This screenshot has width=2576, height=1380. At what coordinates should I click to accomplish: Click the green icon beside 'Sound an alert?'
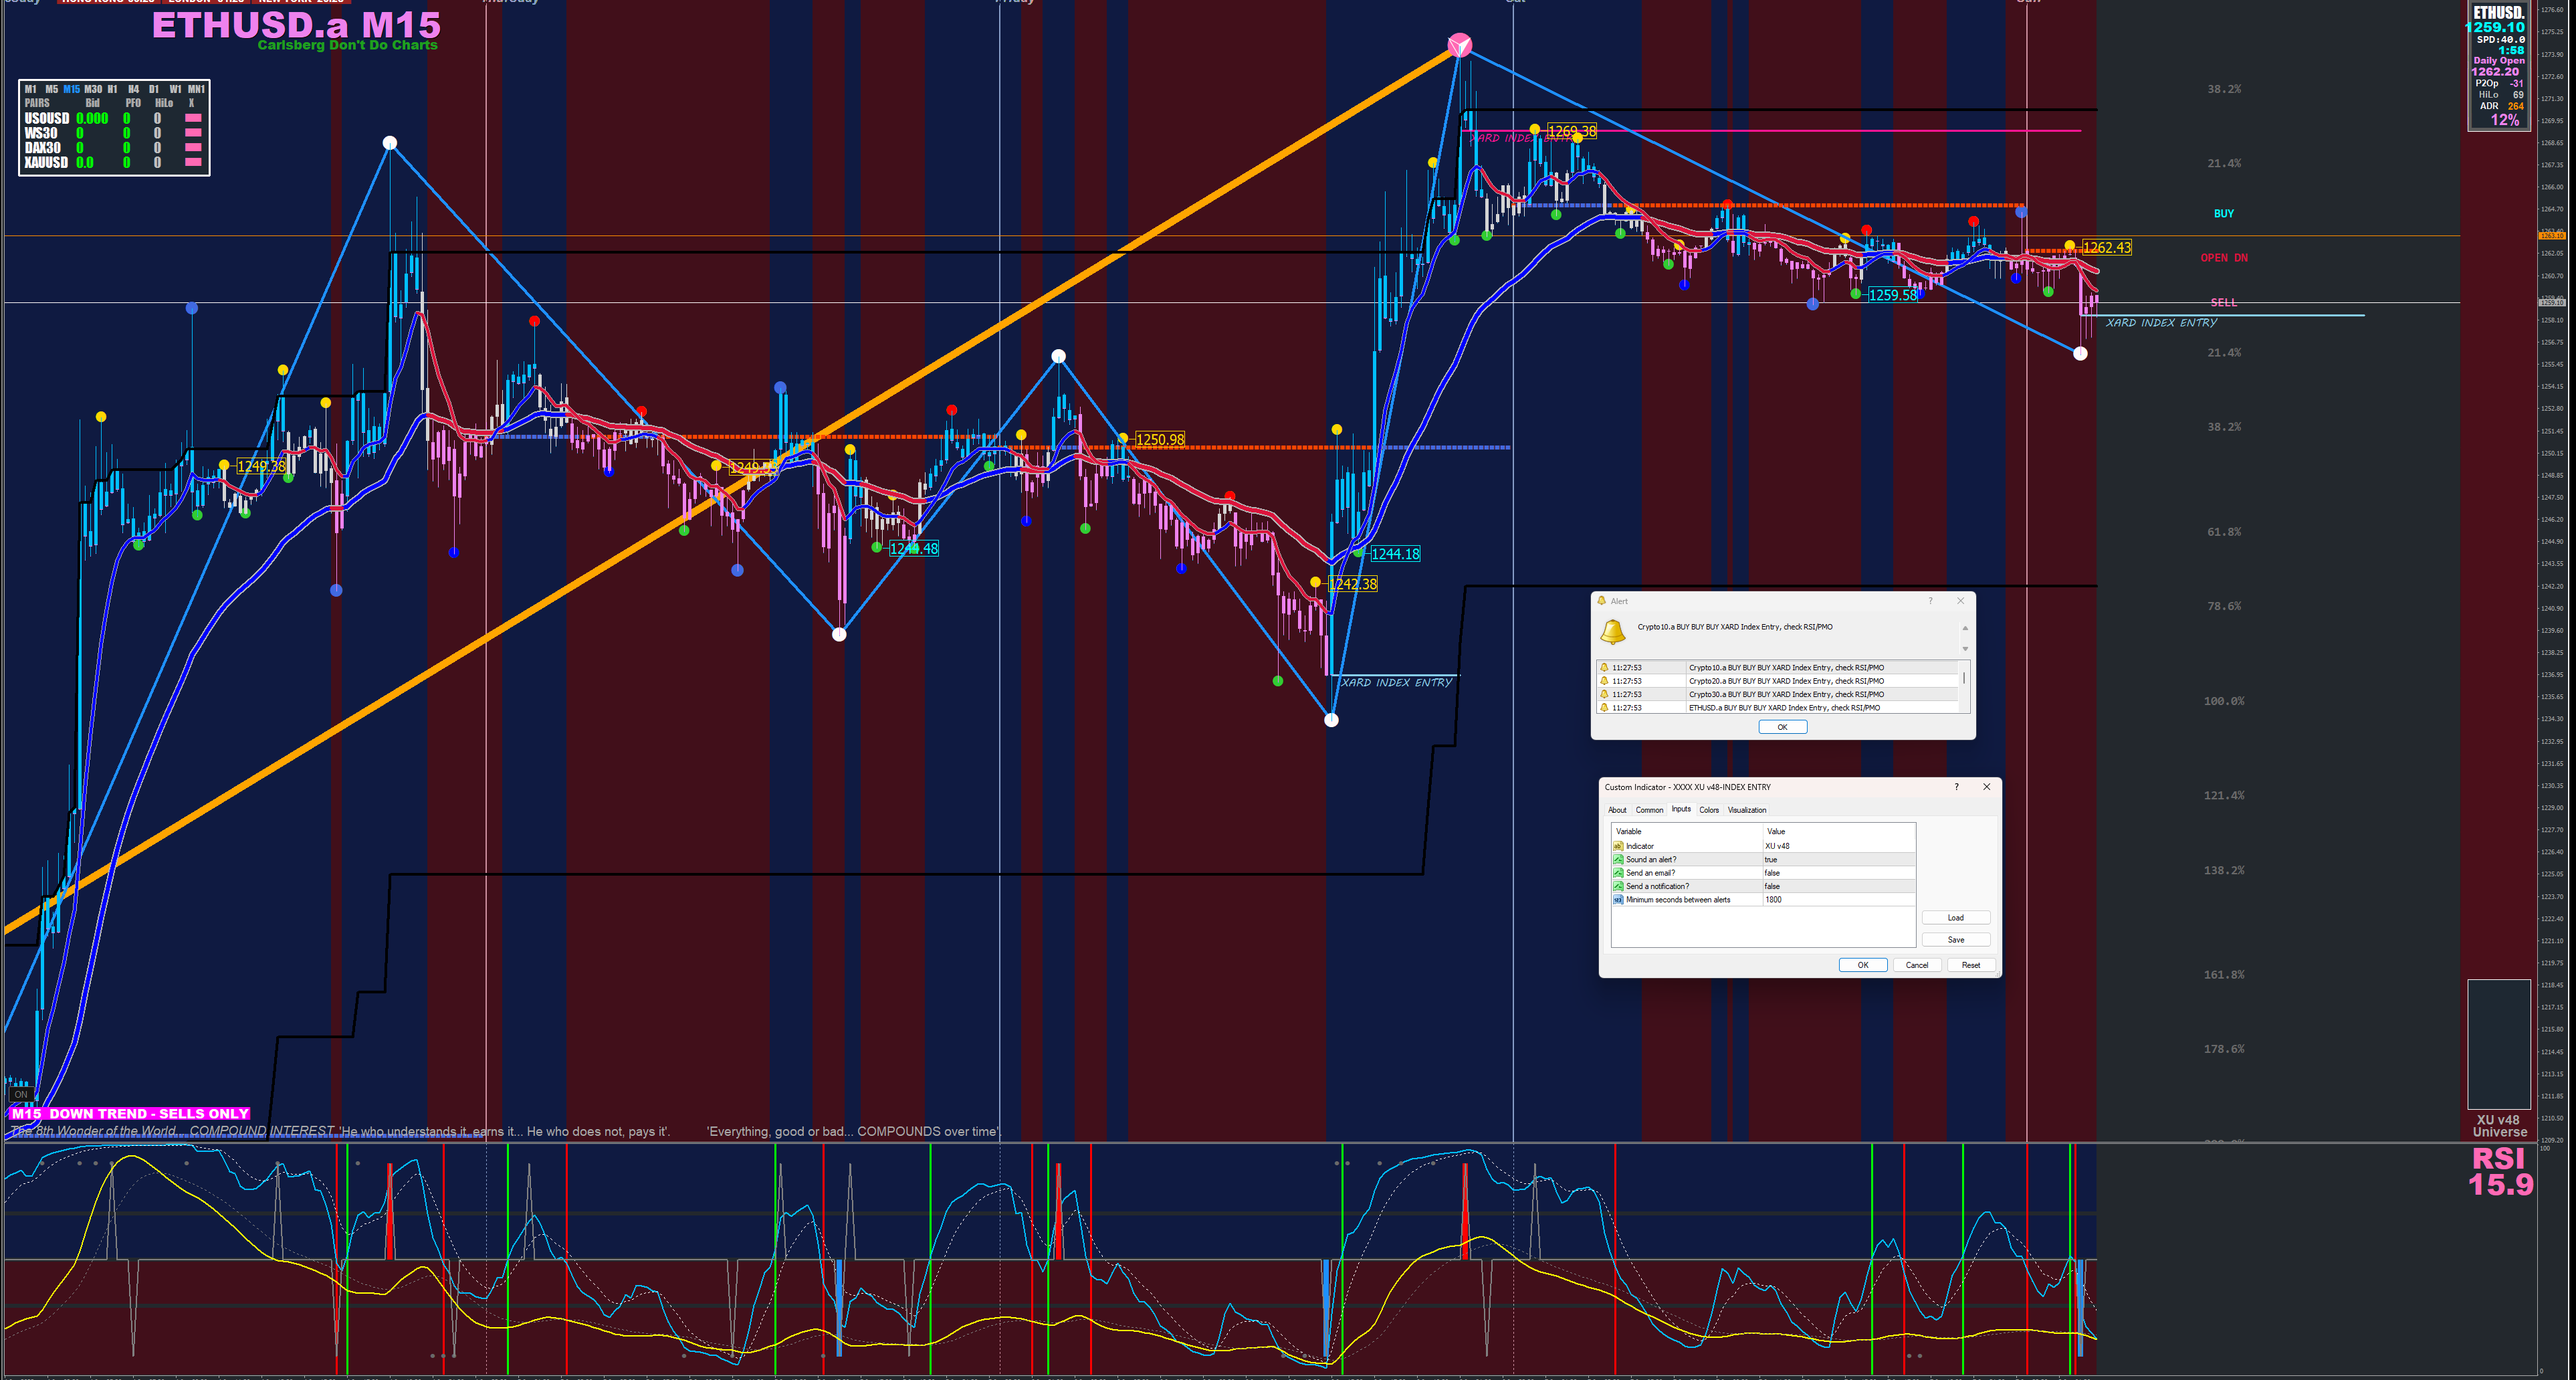(1618, 859)
